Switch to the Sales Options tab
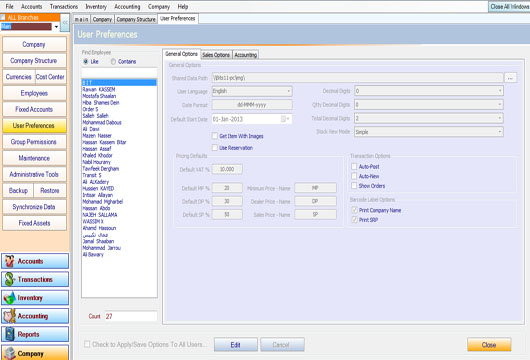The width and height of the screenshot is (530, 360). pyautogui.click(x=216, y=55)
